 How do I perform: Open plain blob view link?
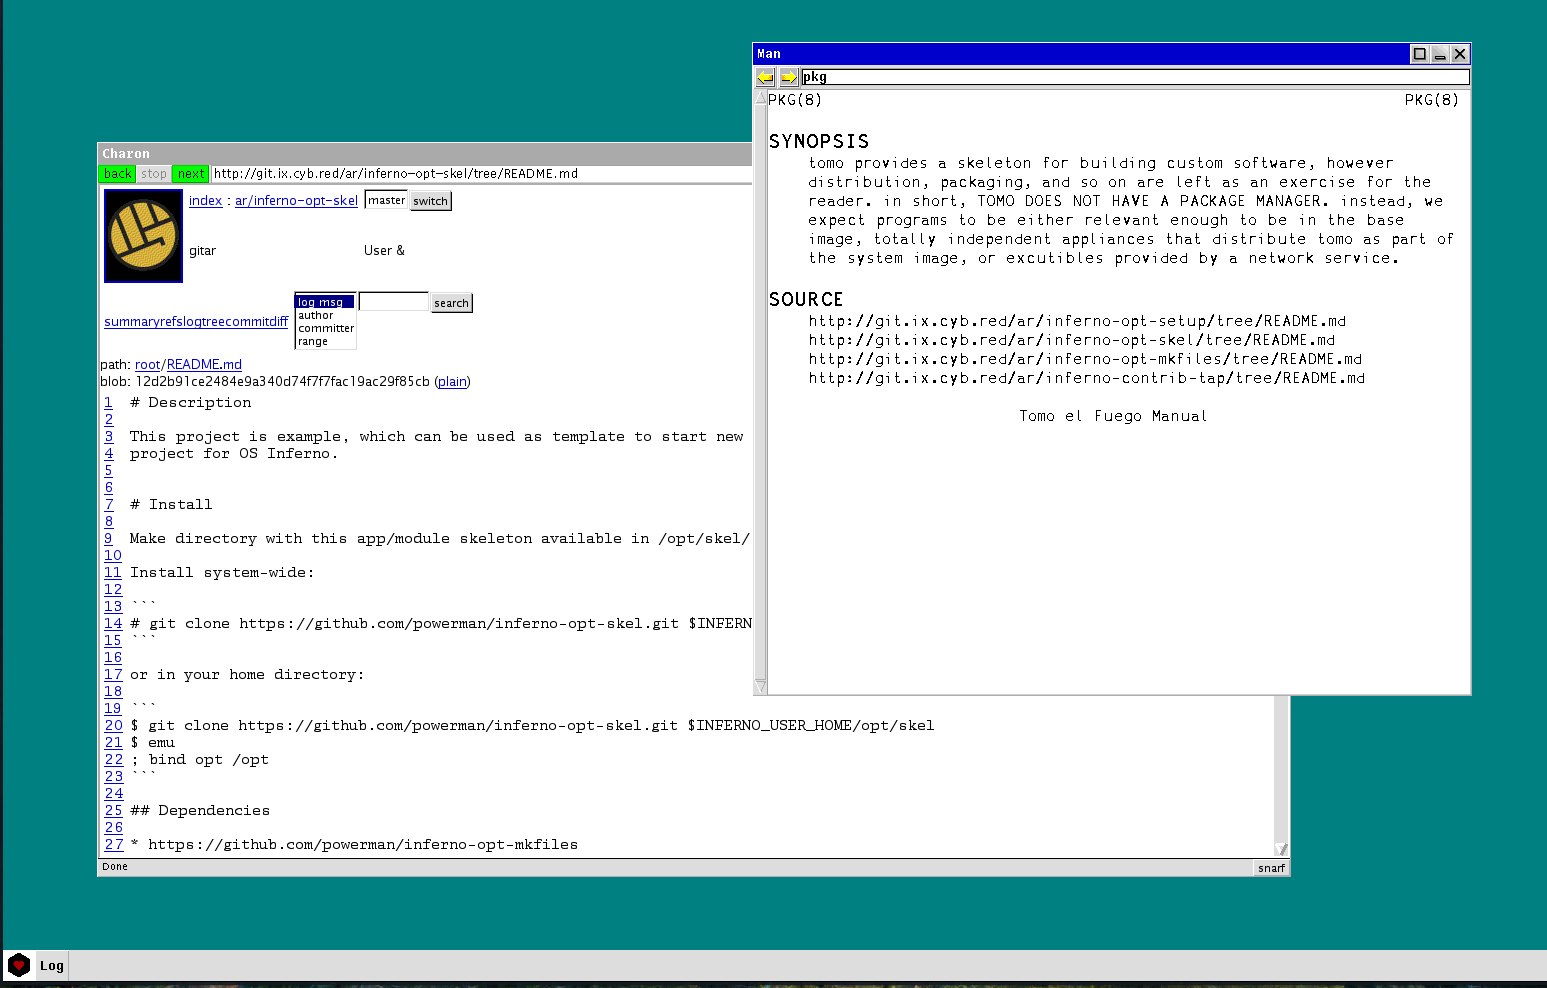tap(452, 381)
